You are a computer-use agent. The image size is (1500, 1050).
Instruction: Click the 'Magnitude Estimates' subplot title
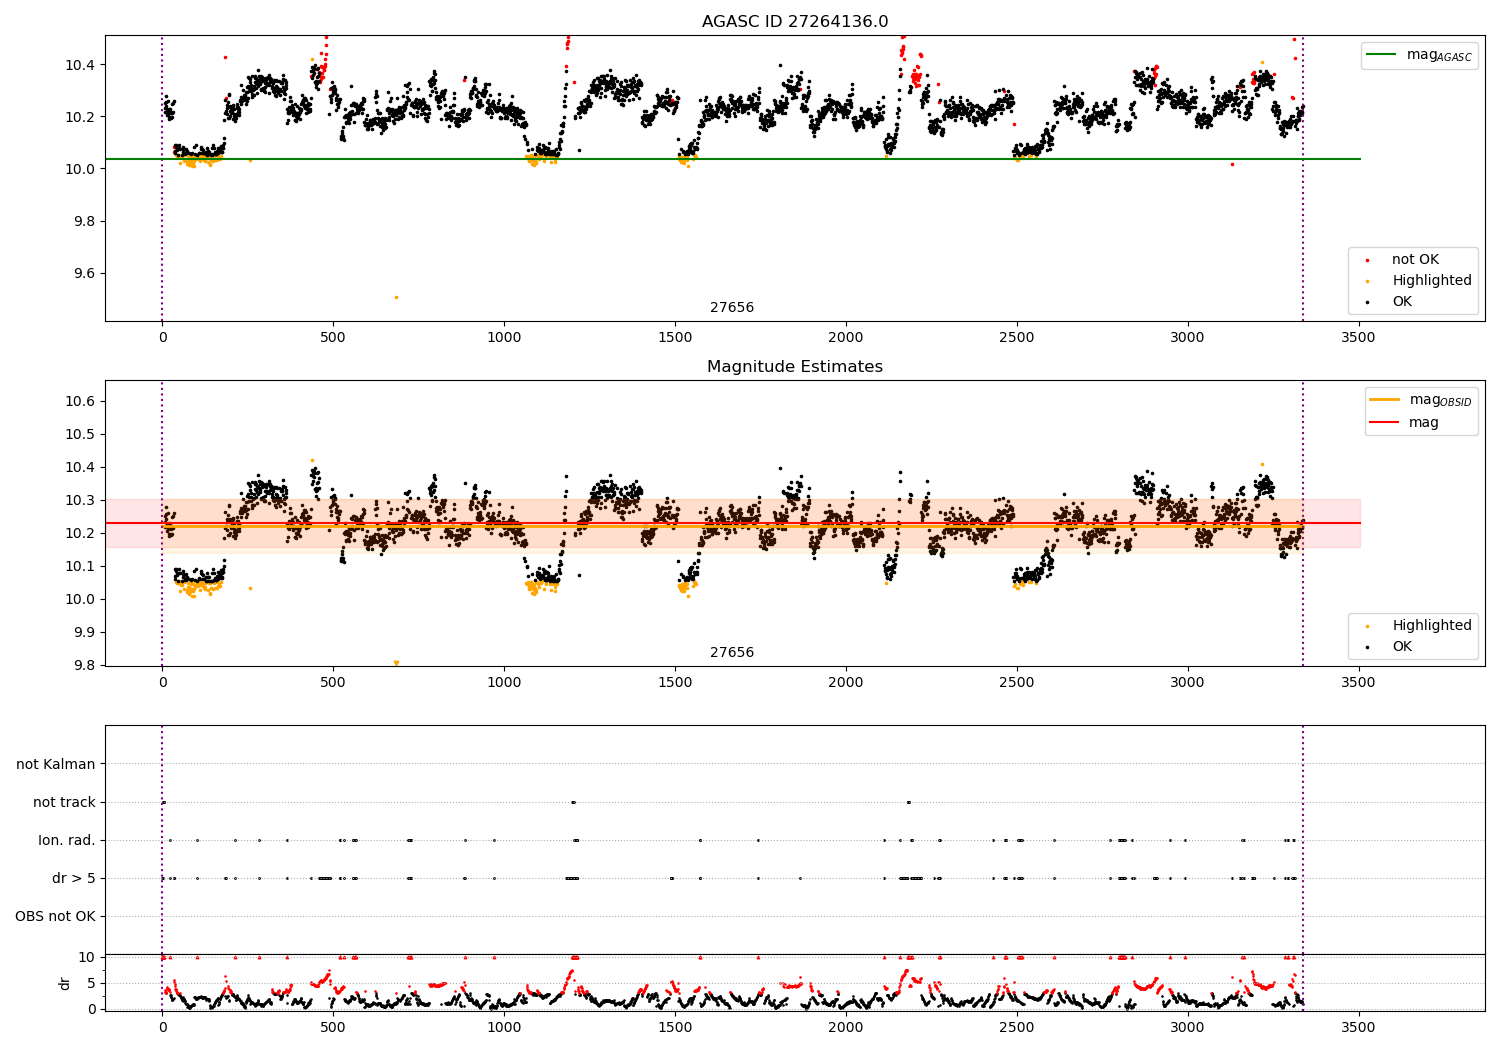(x=795, y=367)
